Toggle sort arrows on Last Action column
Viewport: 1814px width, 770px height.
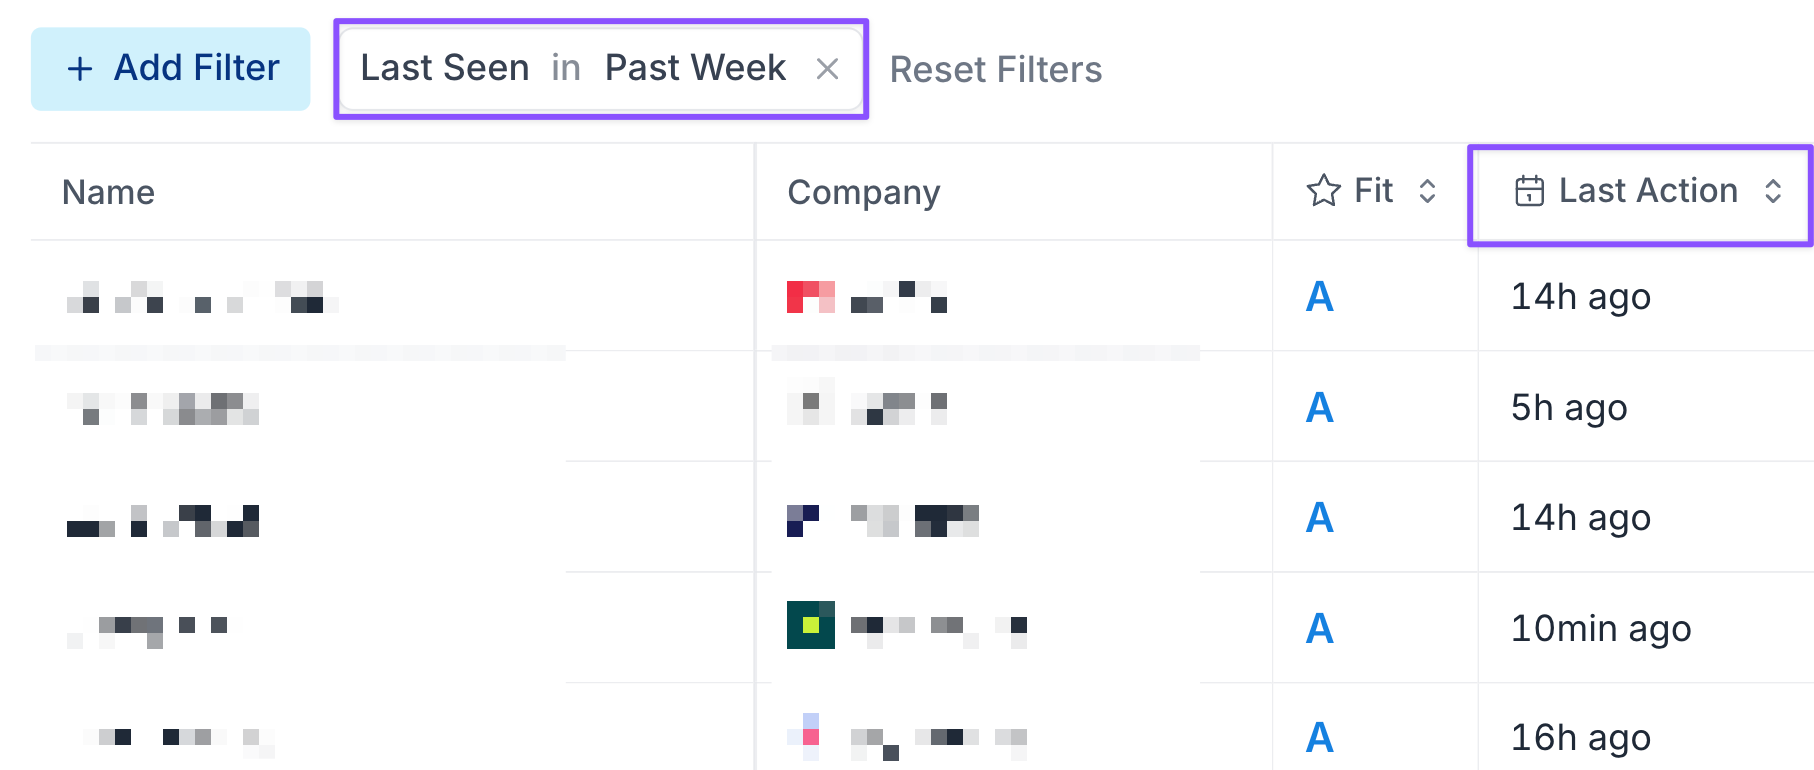1773,191
